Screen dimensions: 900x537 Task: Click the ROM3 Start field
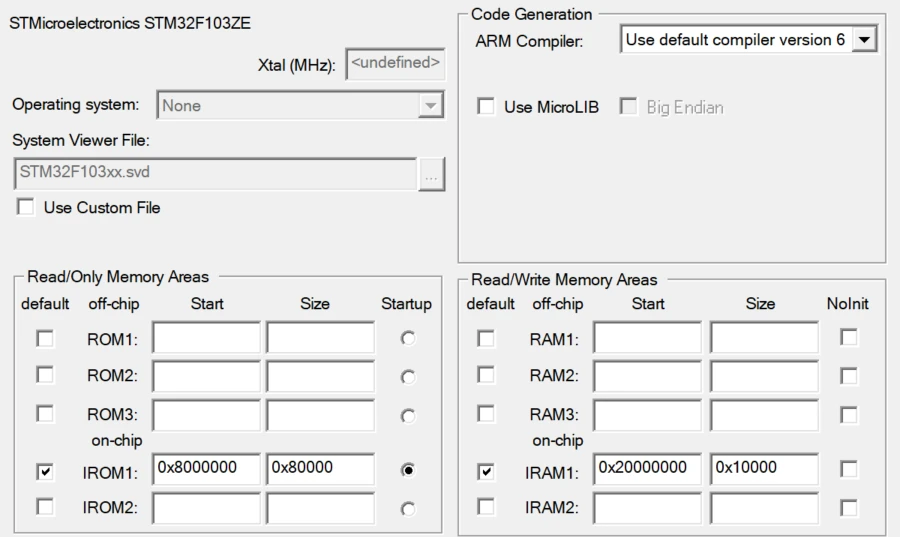click(206, 415)
